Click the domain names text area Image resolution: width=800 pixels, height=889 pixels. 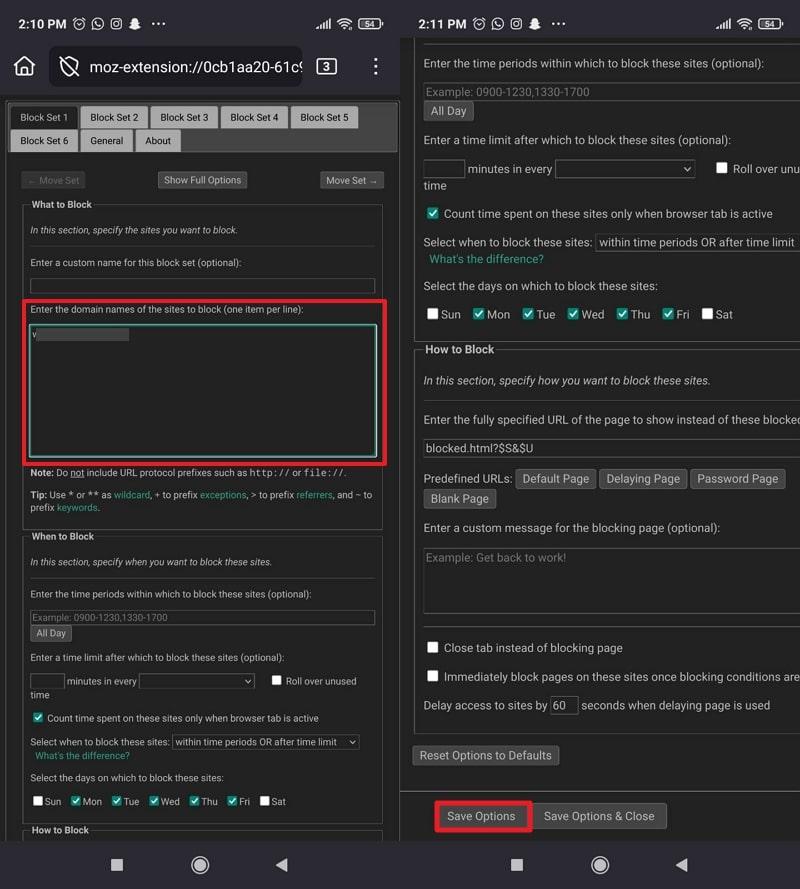(x=203, y=390)
